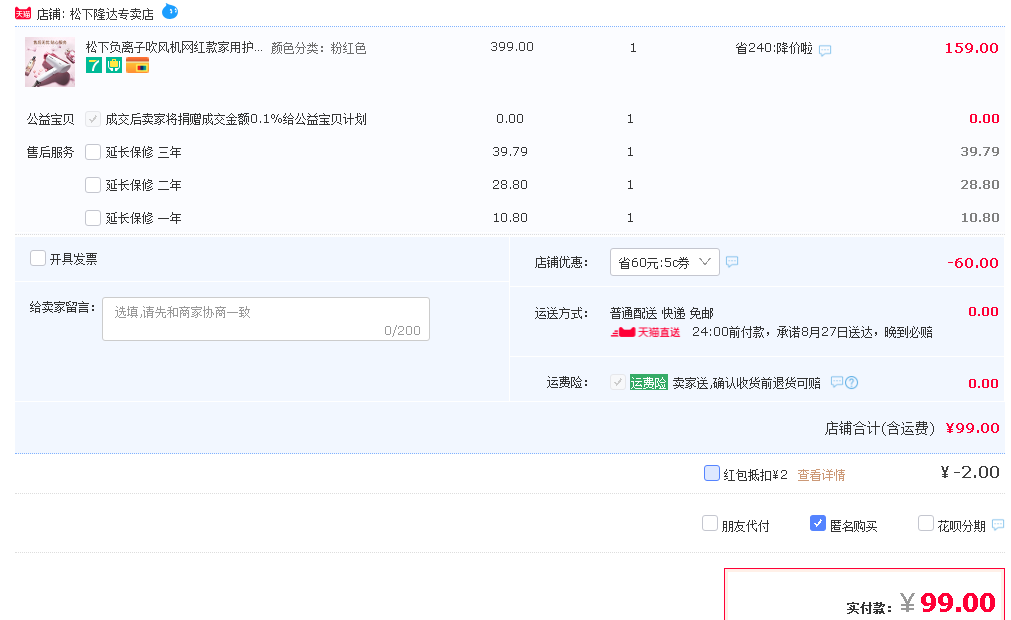Check 延长保修 三年 warranty option
This screenshot has height=620, width=1011.
[93, 152]
